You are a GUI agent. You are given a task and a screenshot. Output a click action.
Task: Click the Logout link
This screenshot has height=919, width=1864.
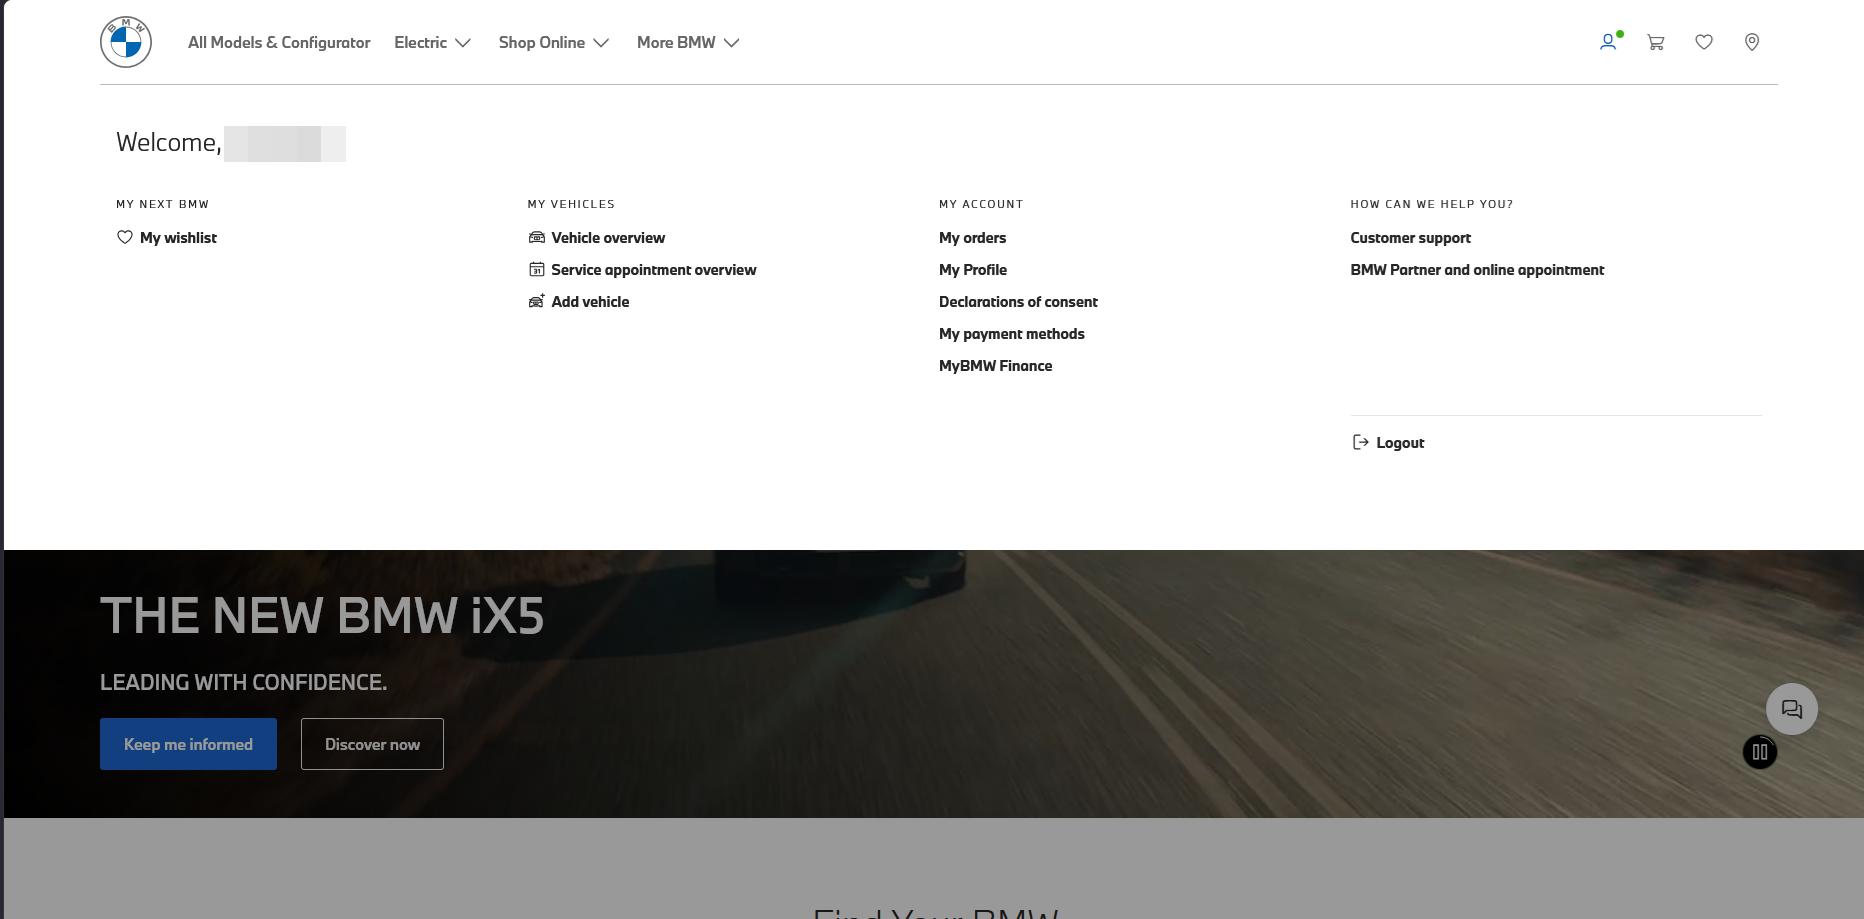coord(1400,442)
